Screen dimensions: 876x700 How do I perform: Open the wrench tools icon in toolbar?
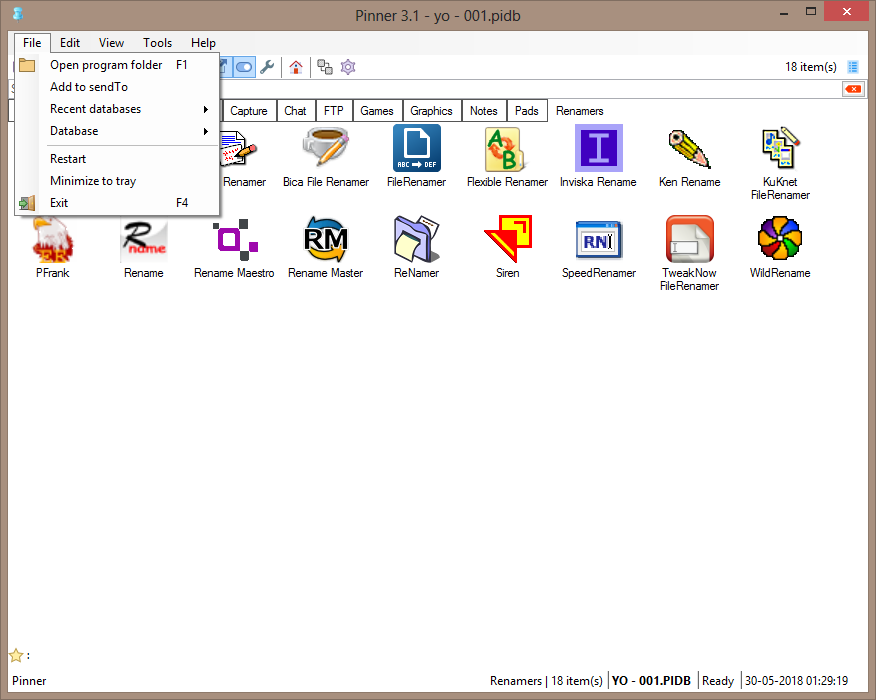point(267,67)
